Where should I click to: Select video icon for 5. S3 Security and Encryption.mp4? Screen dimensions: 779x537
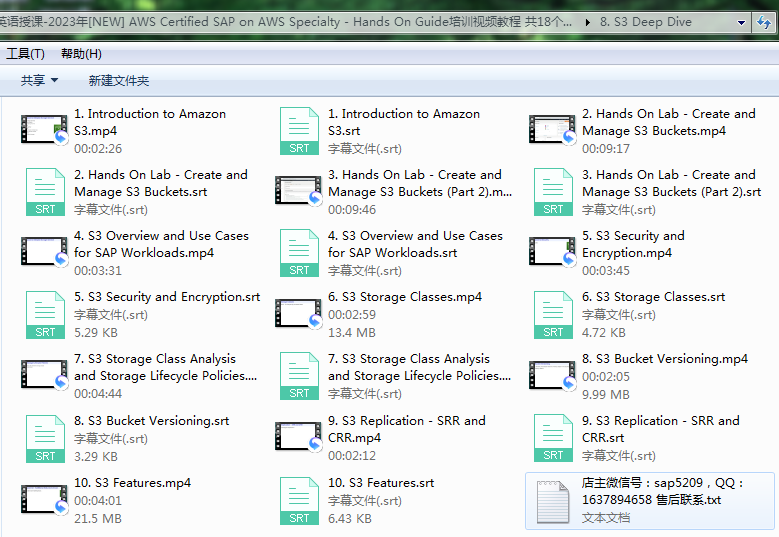[x=552, y=251]
